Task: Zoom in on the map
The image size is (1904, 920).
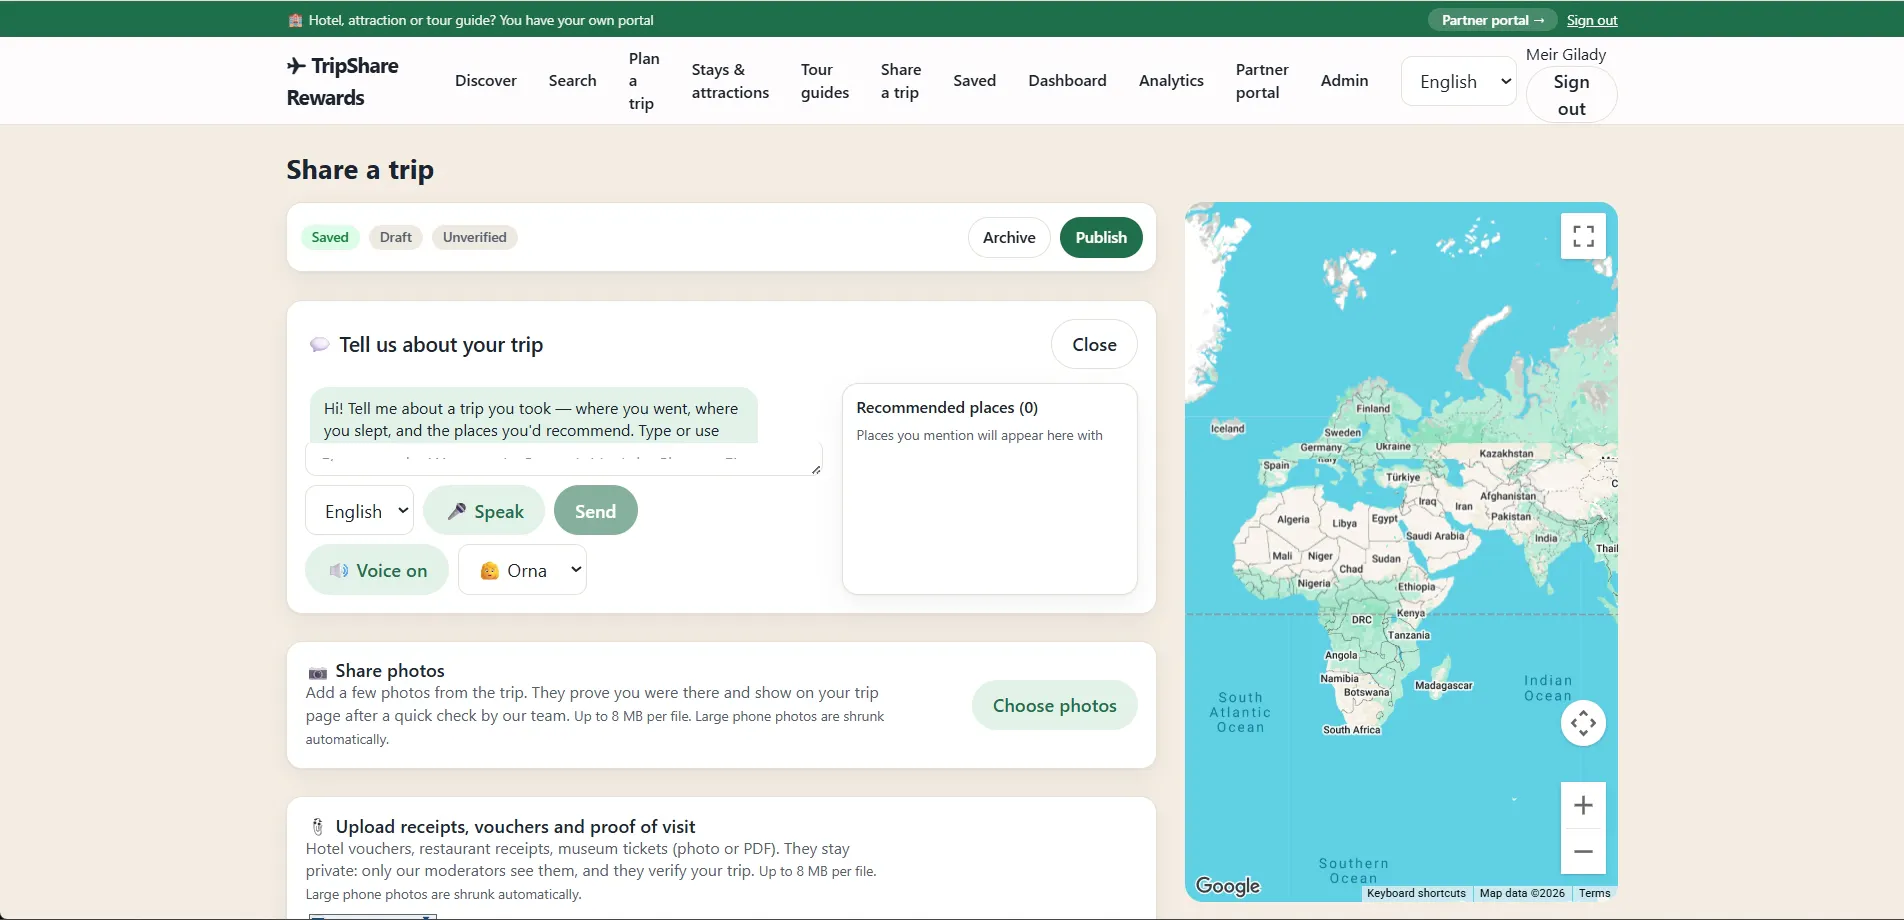Action: pyautogui.click(x=1583, y=805)
